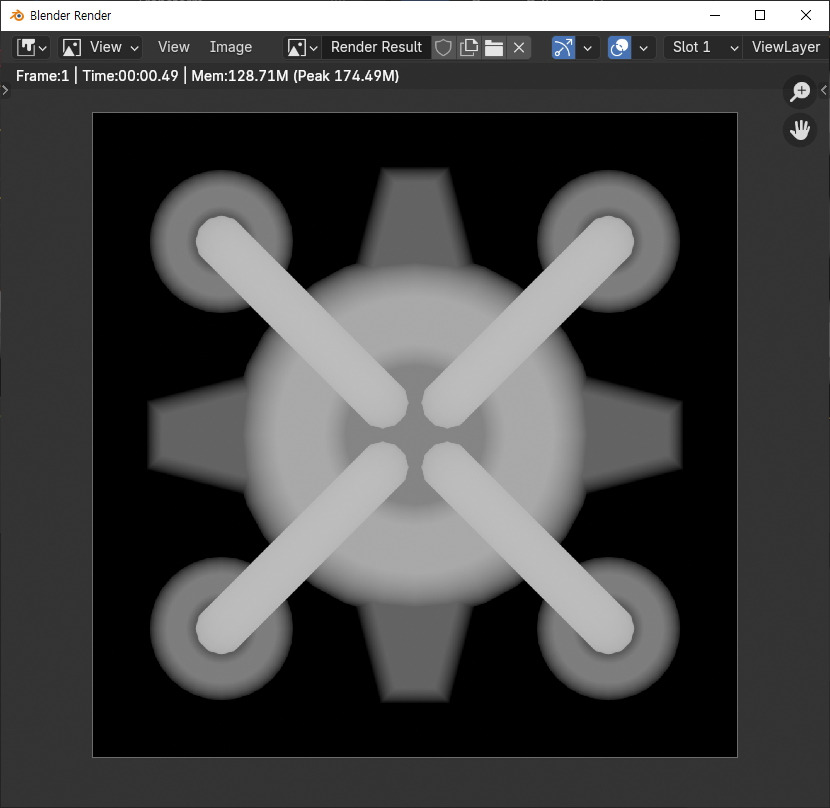The width and height of the screenshot is (830, 808).
Task: Close the Blender Render window
Action: pos(806,15)
